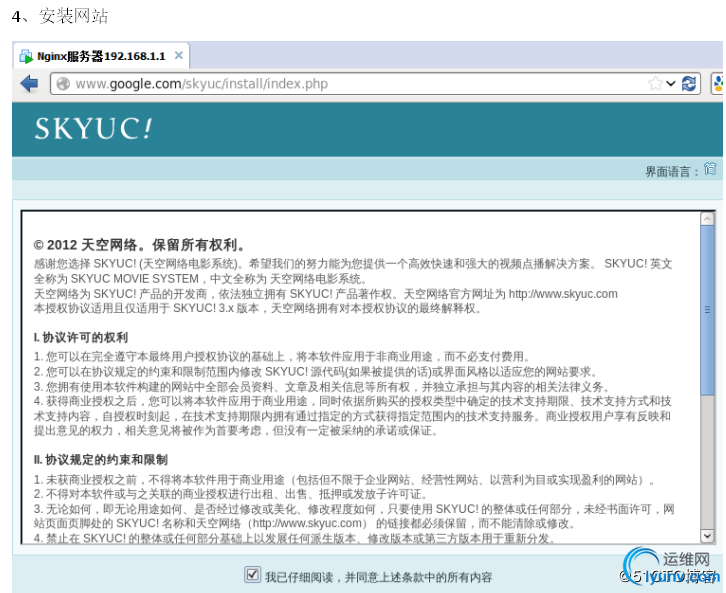Click the globe site identity icon

coord(63,84)
